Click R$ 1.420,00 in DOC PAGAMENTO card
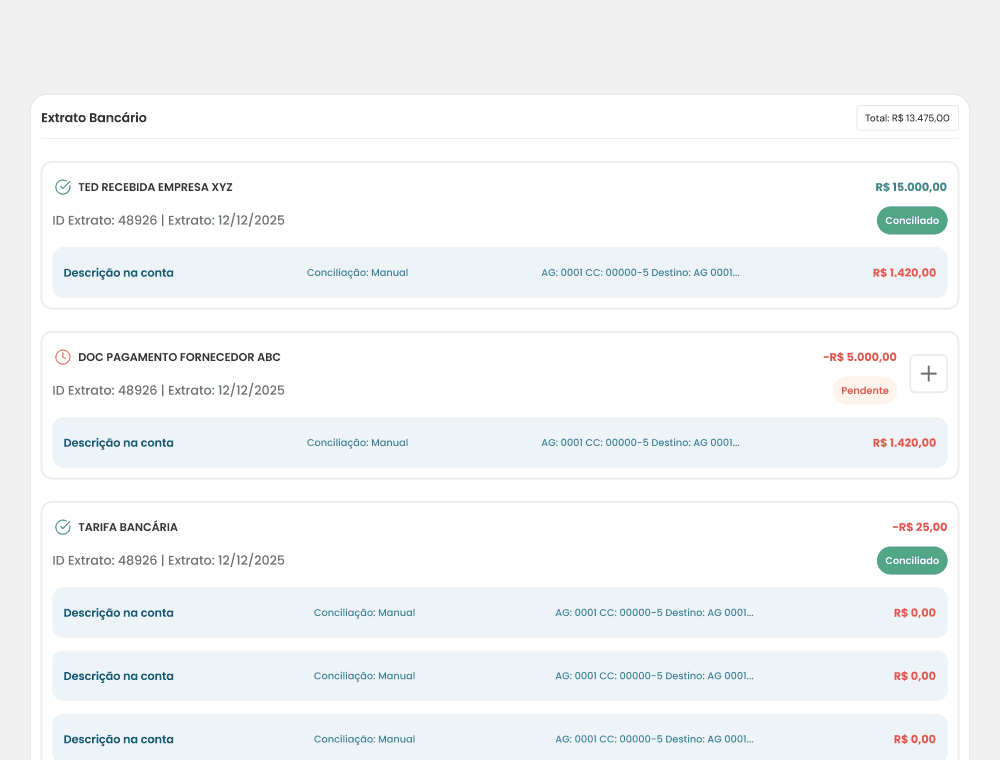 pyautogui.click(x=904, y=442)
